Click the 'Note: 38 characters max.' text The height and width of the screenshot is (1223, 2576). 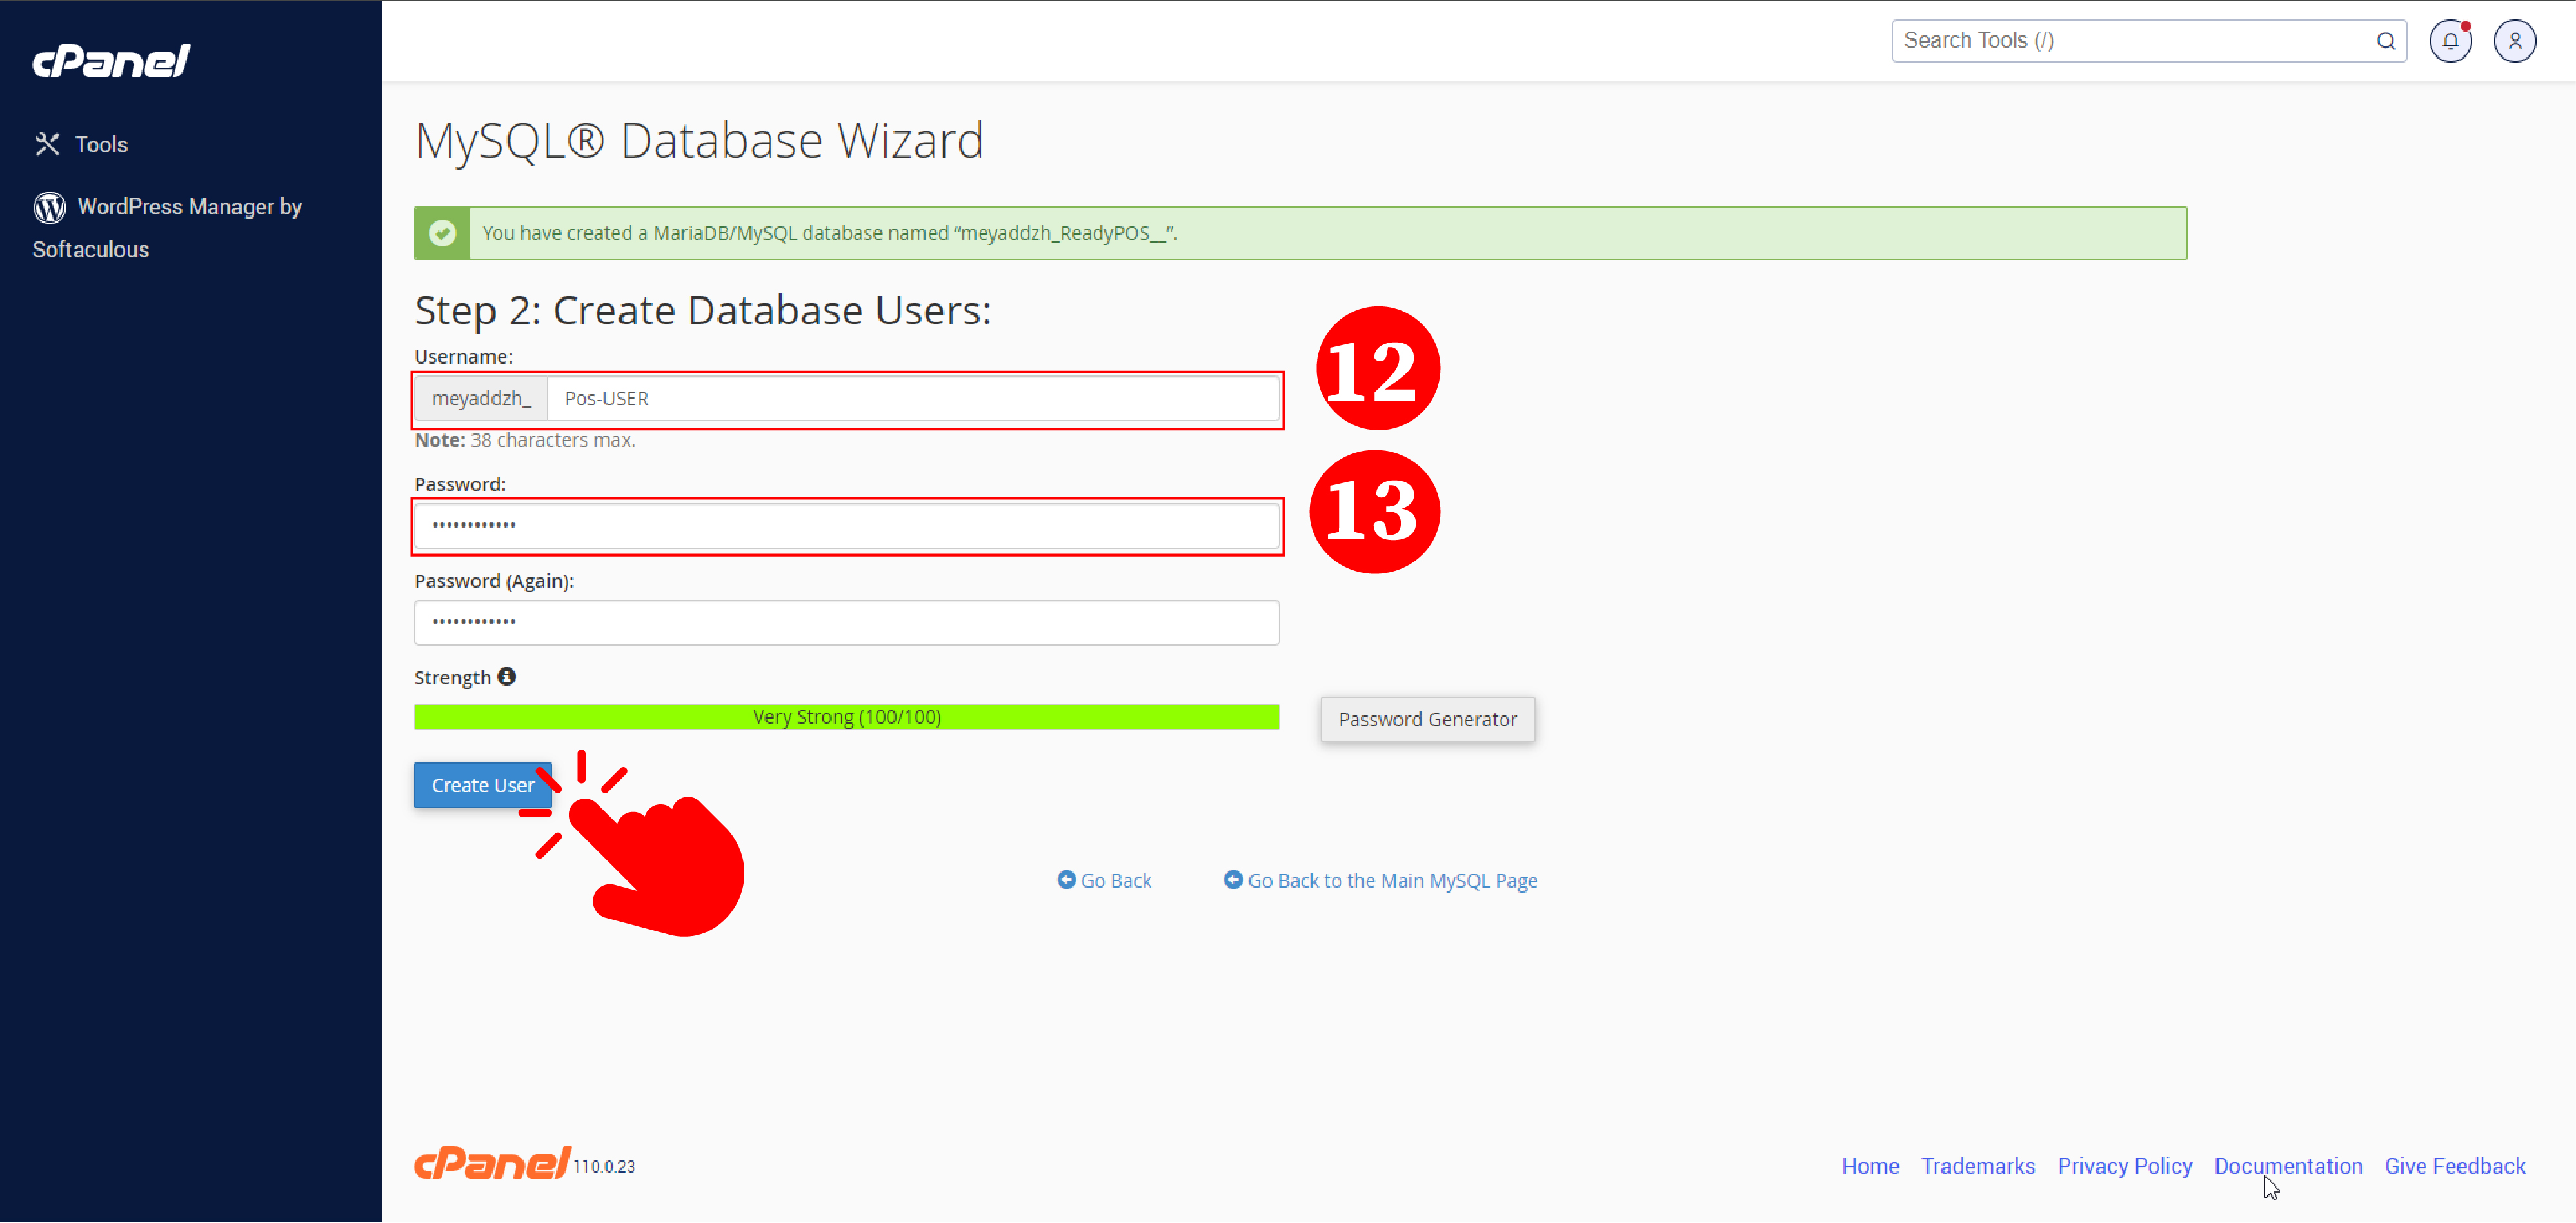coord(525,440)
